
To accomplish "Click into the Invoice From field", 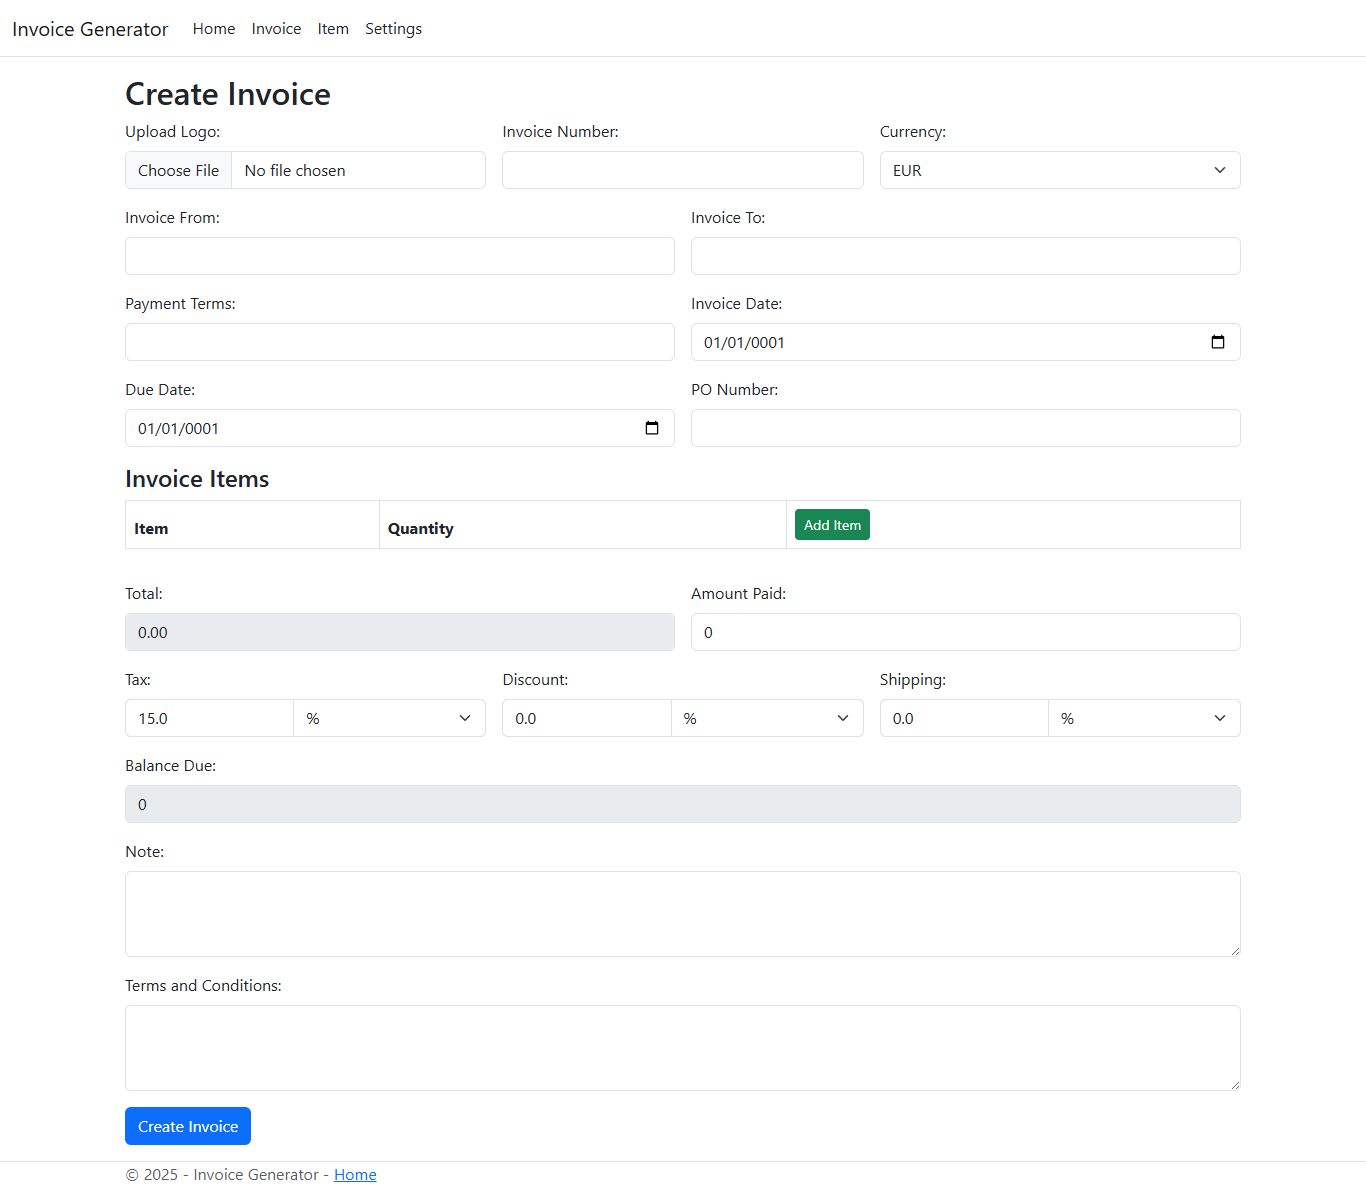I will [x=399, y=256].
